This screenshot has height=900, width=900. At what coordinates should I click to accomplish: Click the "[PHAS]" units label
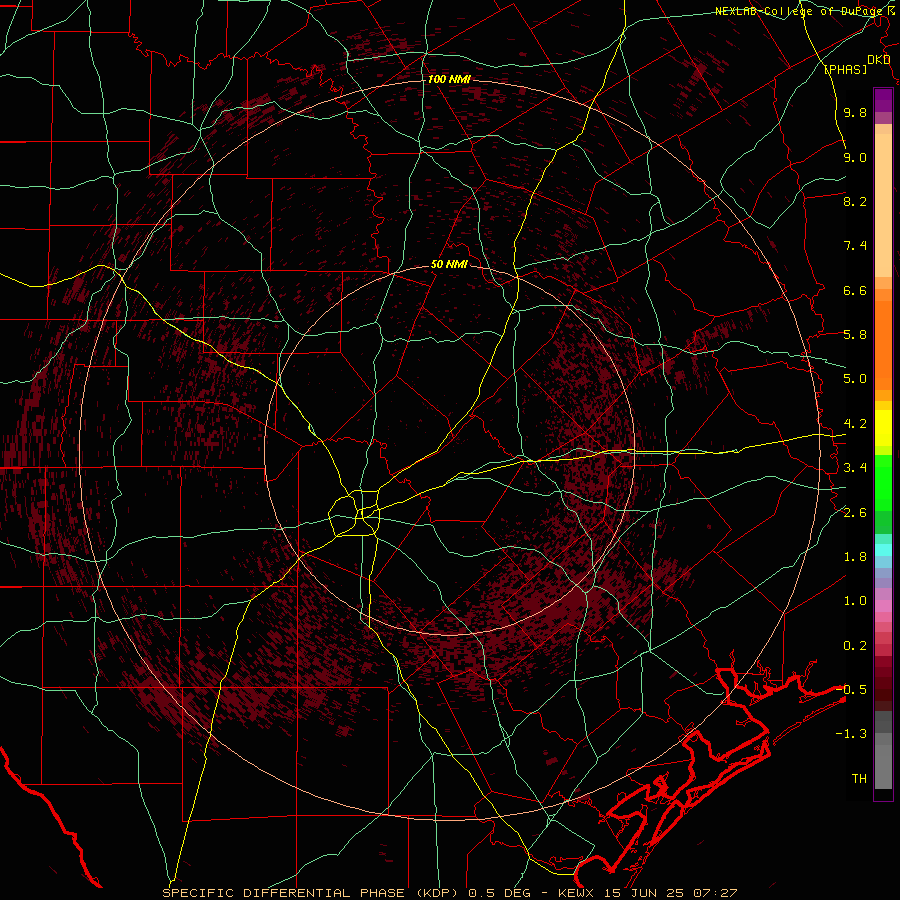[846, 69]
